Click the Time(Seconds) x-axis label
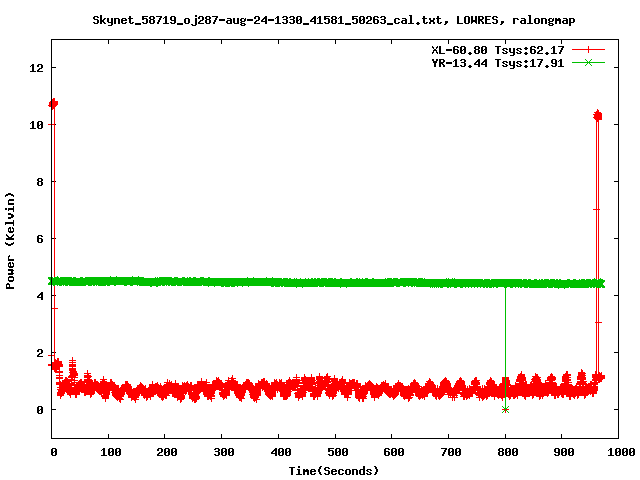This screenshot has height=480, width=640. point(333,471)
